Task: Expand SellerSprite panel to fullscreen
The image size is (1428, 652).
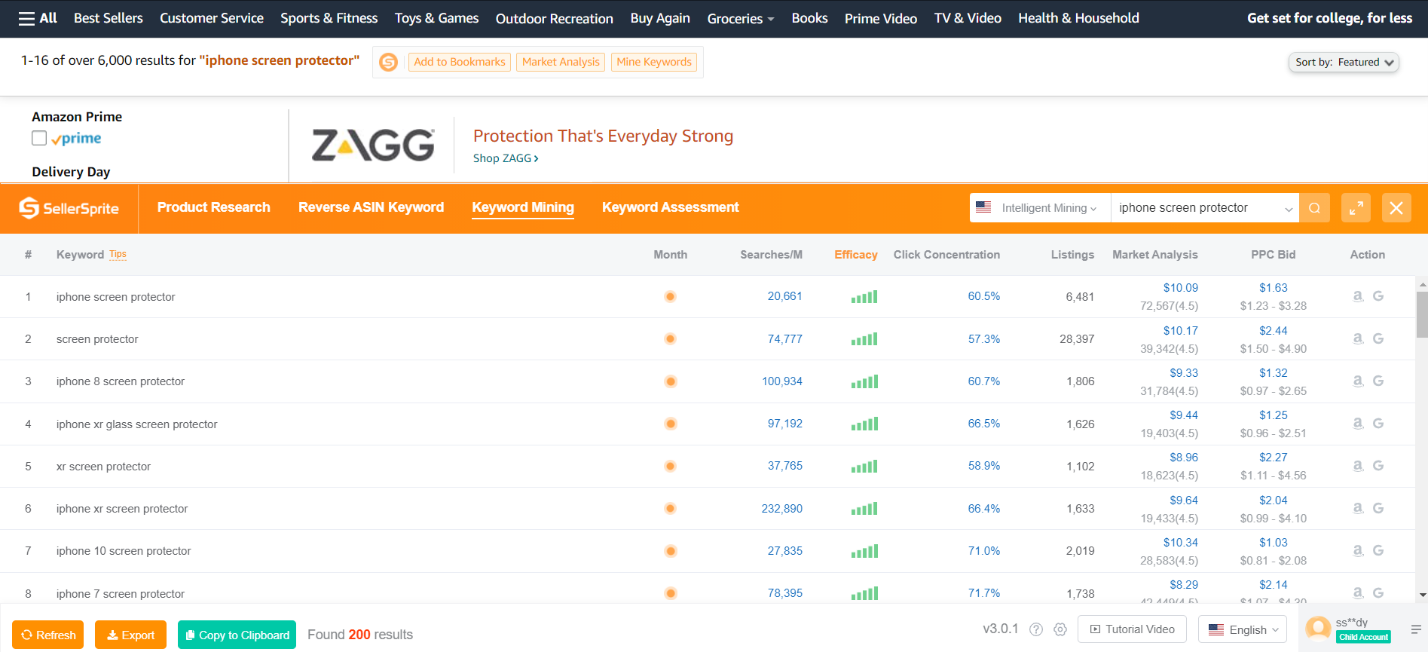Action: pyautogui.click(x=1356, y=208)
